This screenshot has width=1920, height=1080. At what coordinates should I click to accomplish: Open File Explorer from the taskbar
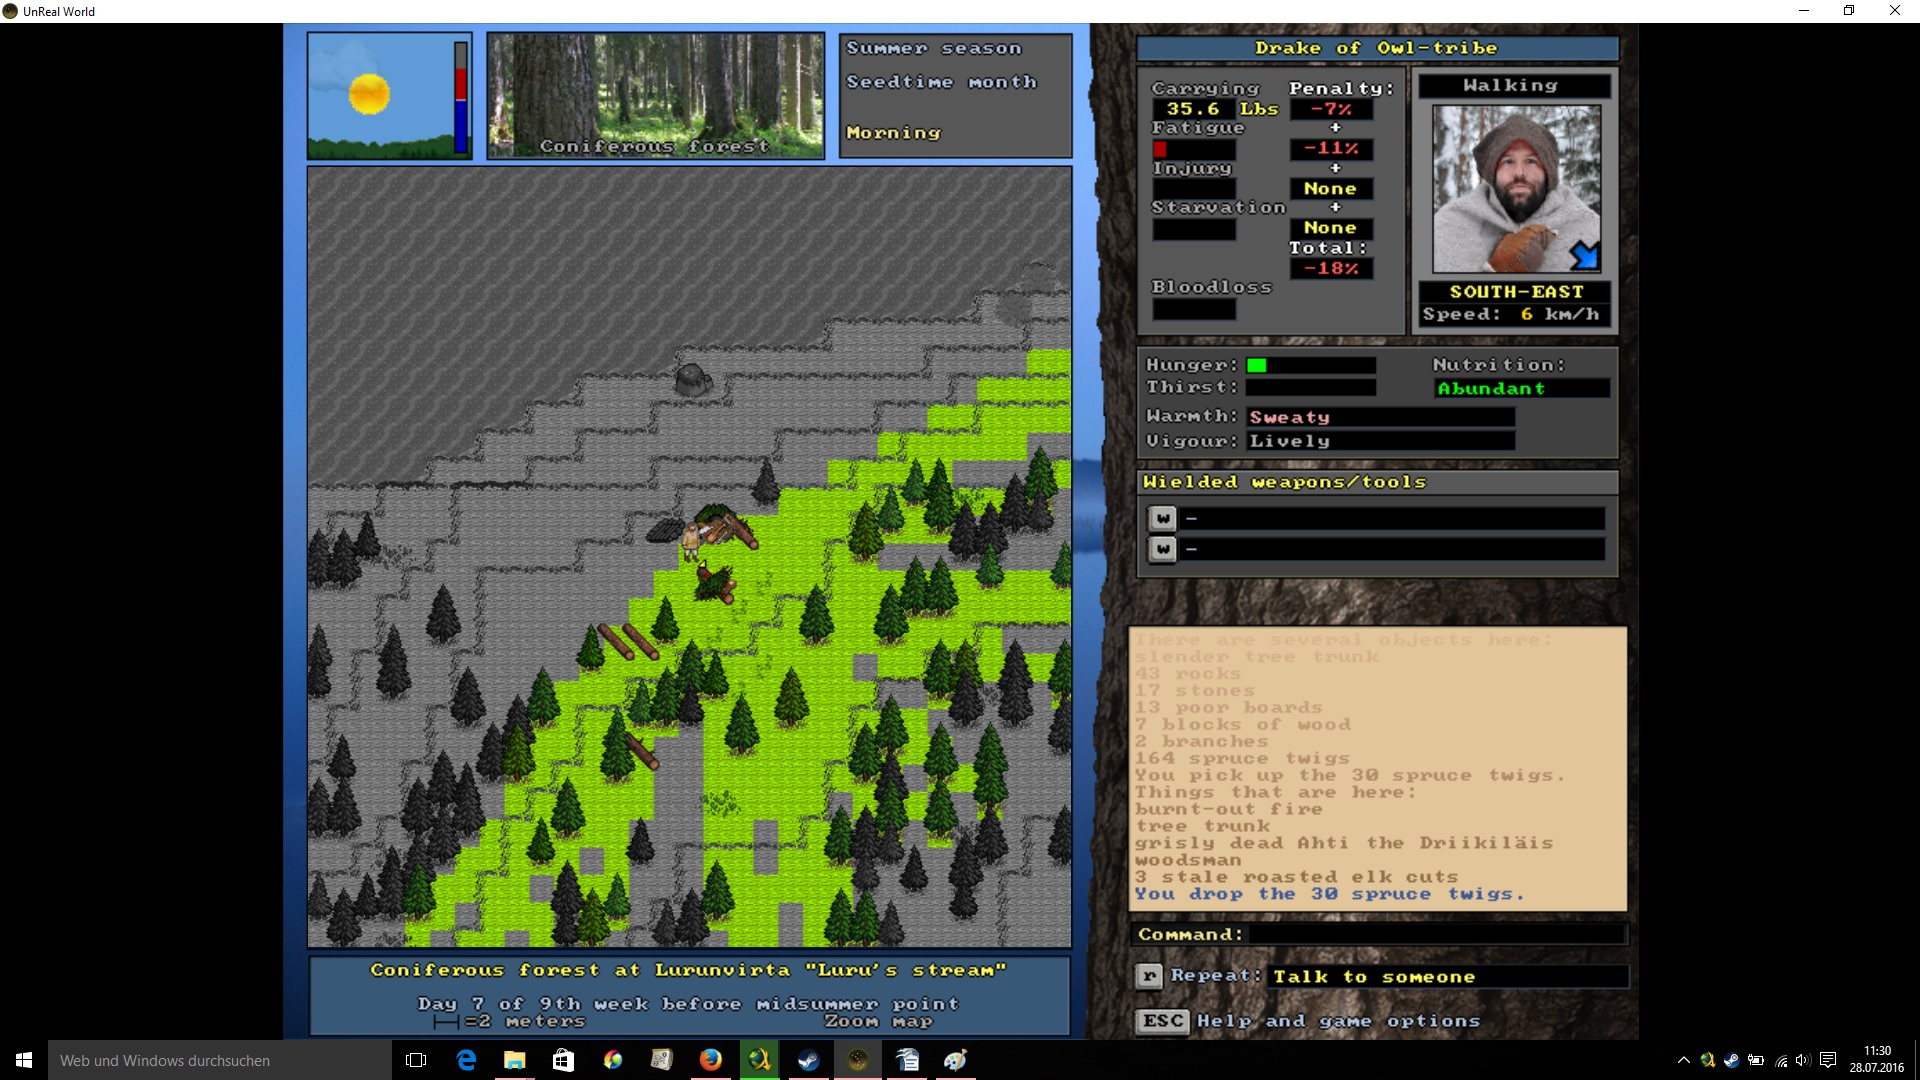pyautogui.click(x=515, y=1060)
